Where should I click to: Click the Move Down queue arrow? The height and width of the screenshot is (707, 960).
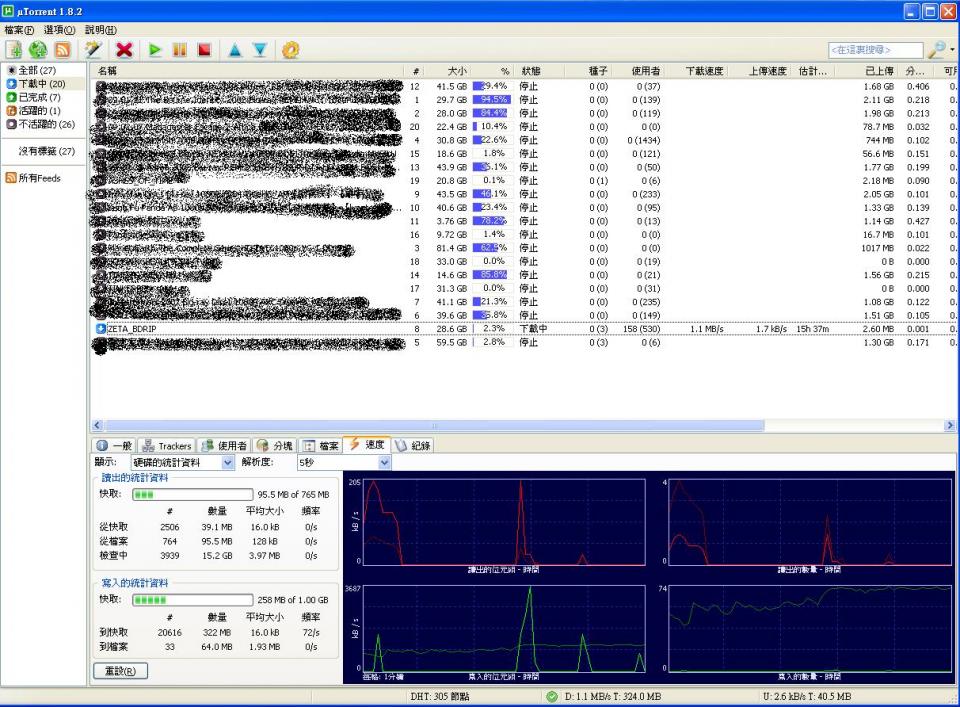click(x=259, y=49)
